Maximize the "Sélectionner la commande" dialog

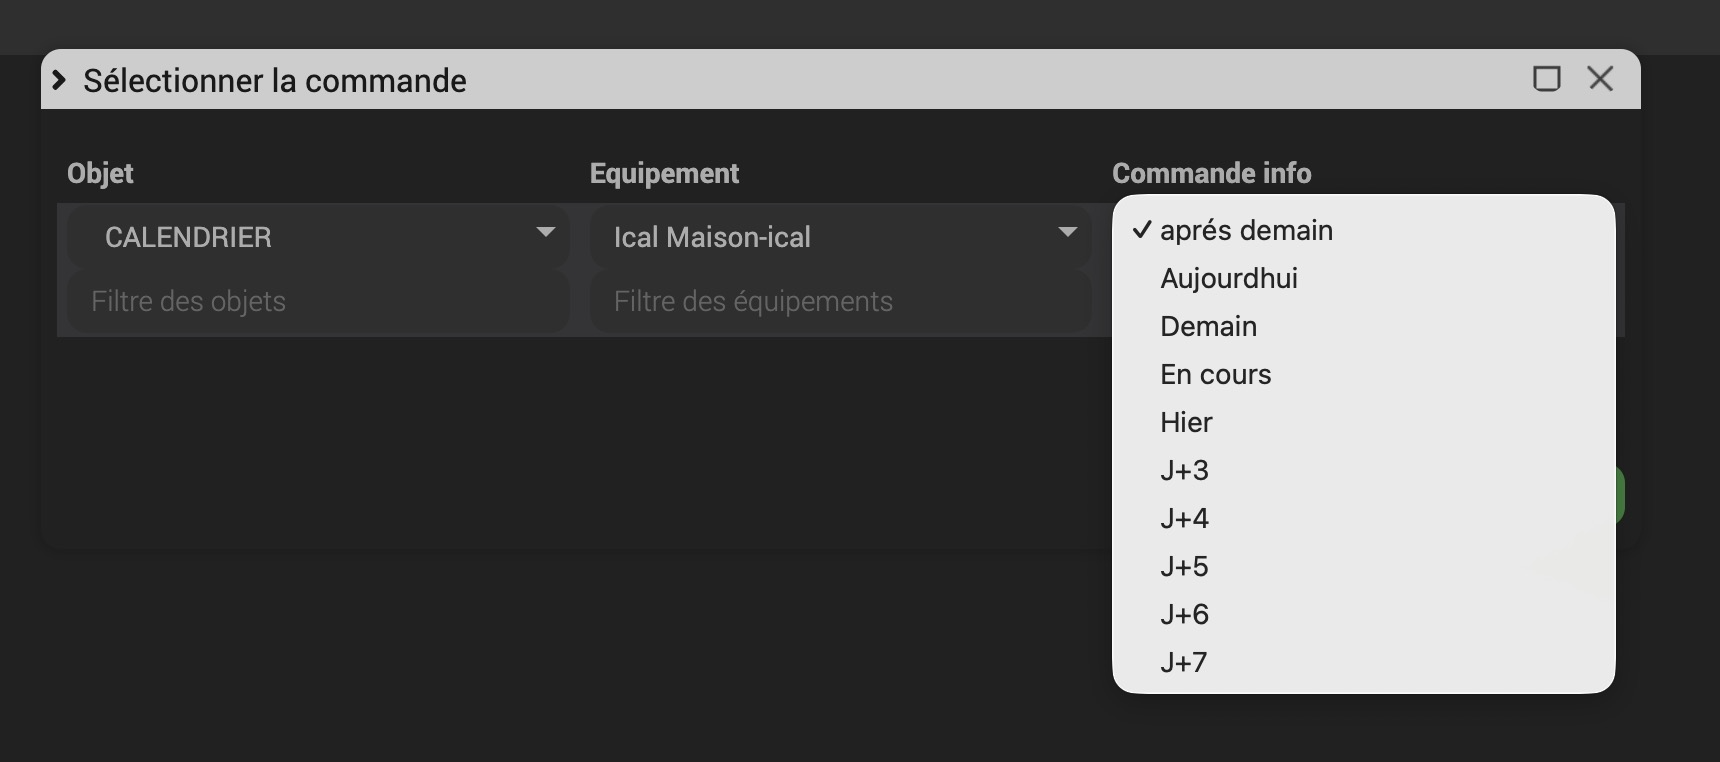coord(1547,79)
